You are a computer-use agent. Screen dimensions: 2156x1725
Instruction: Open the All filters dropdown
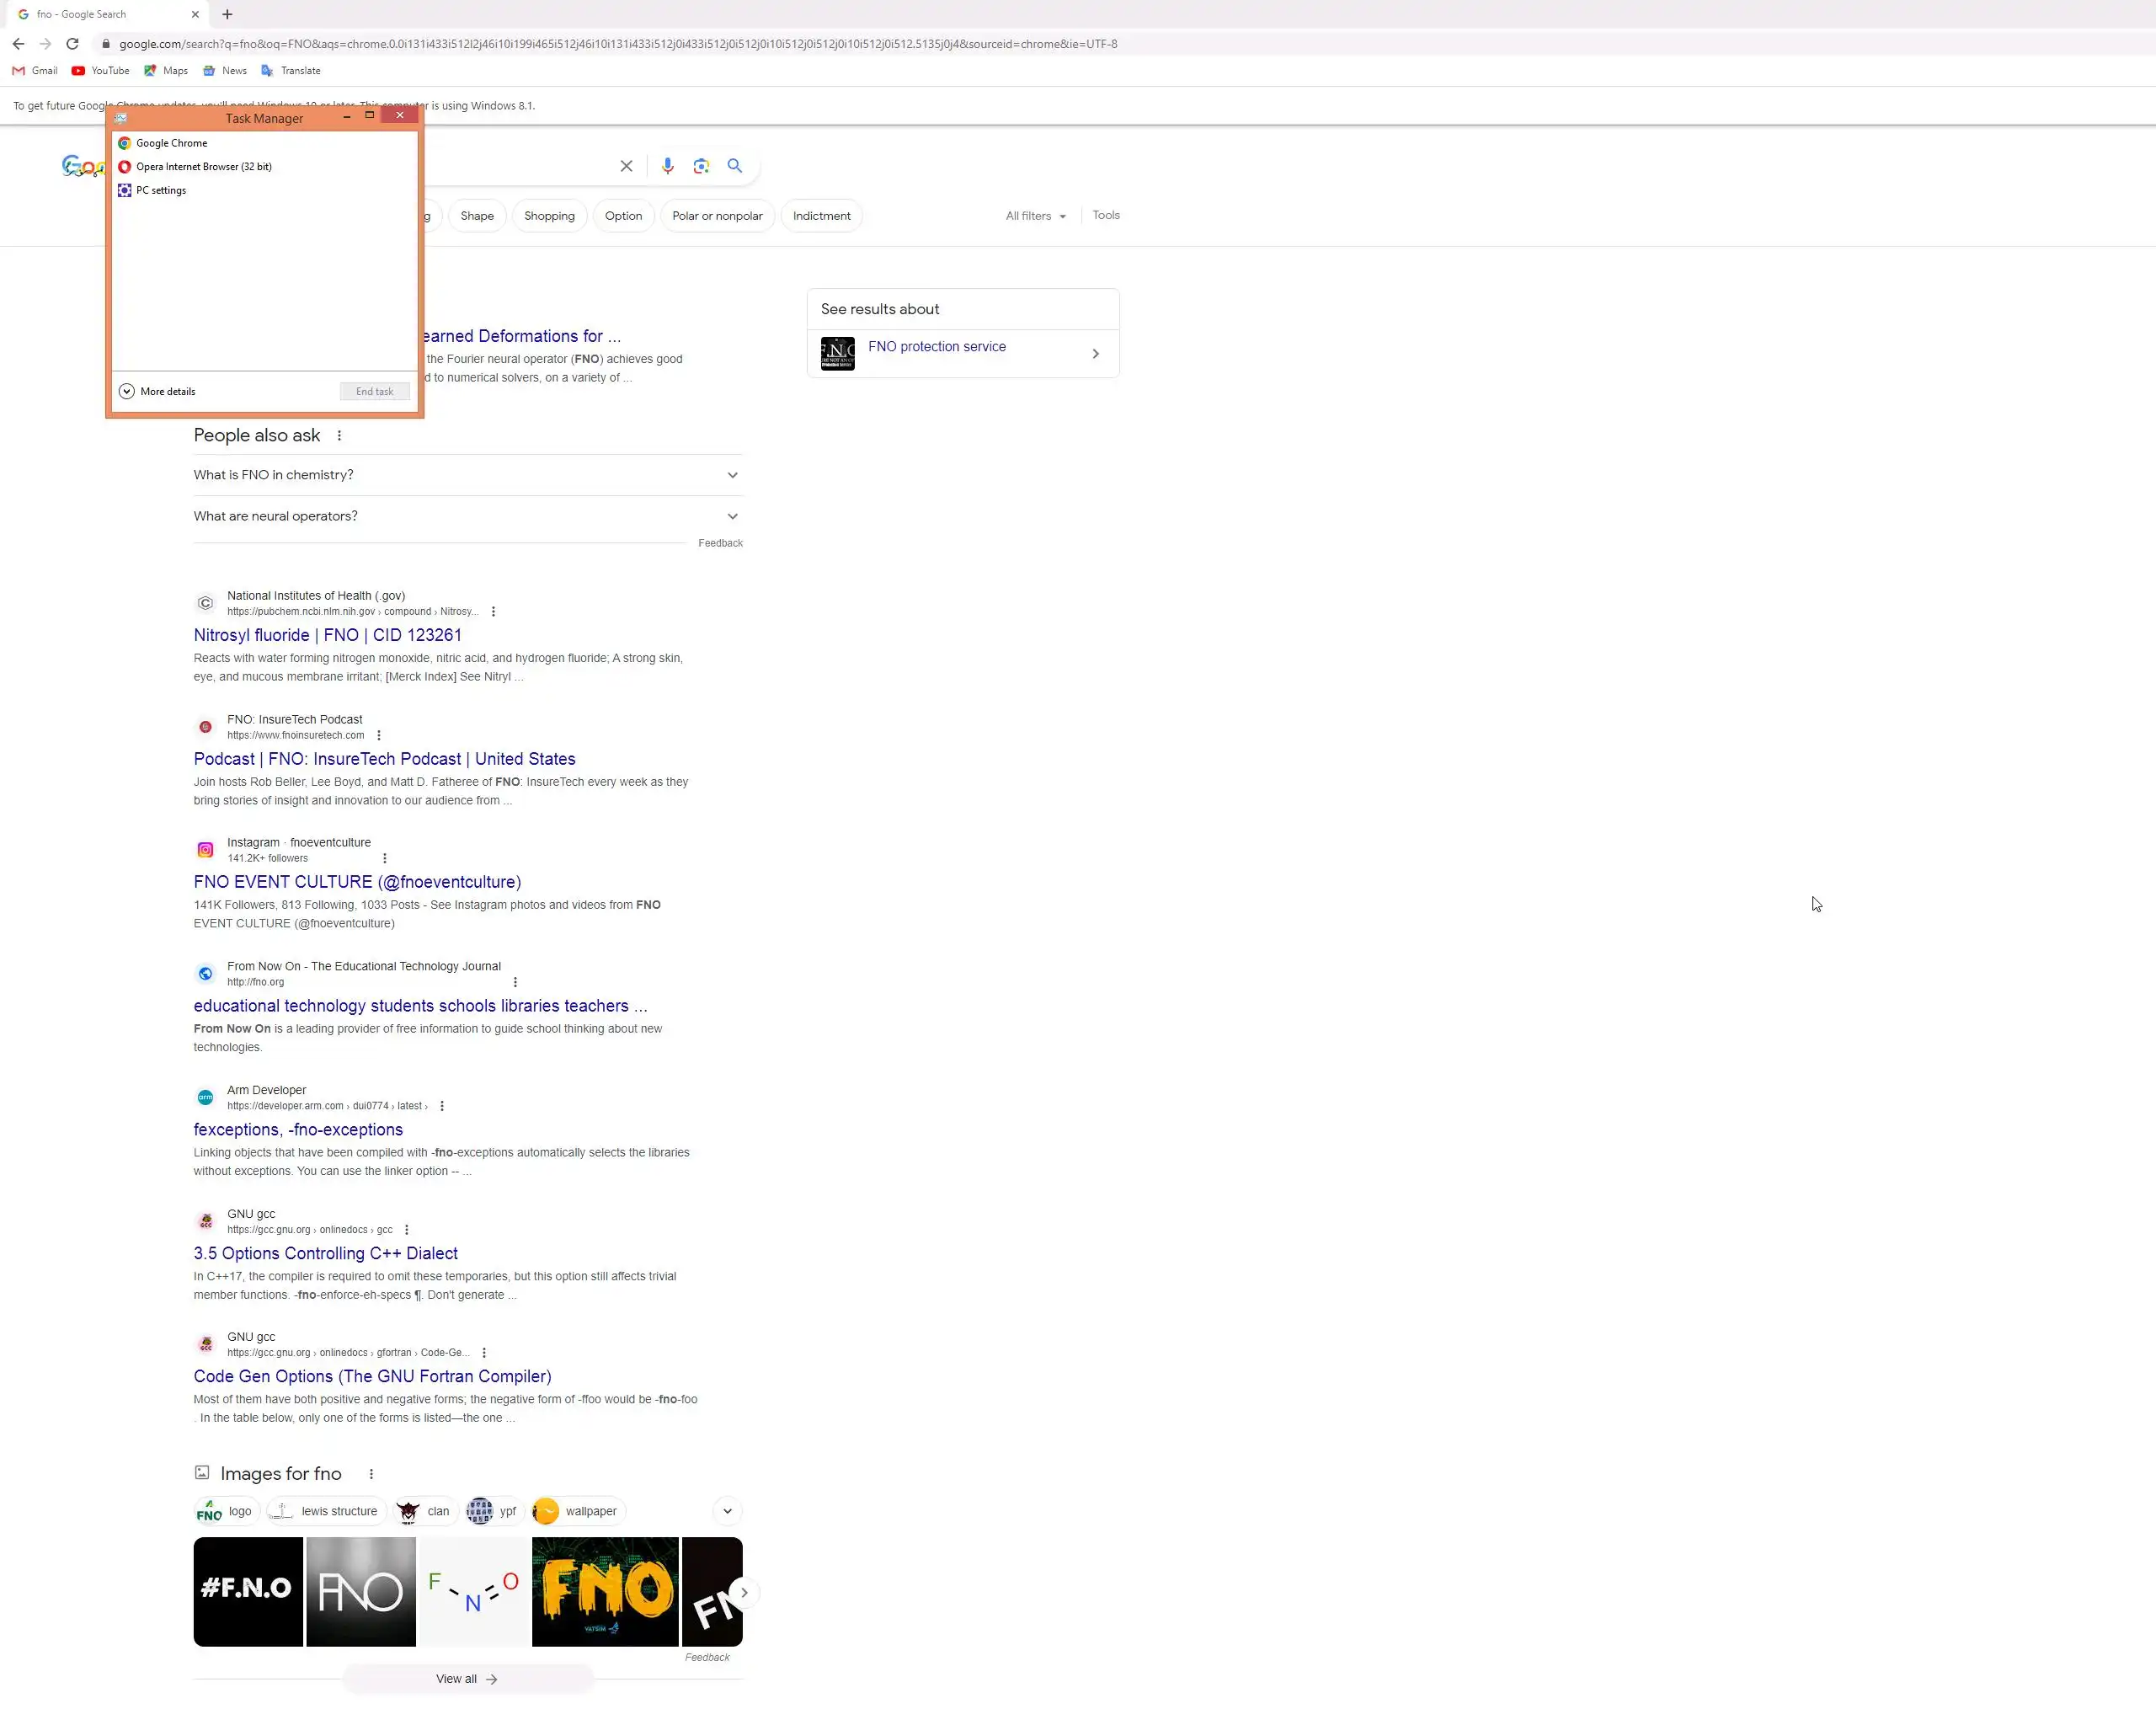tap(1035, 216)
